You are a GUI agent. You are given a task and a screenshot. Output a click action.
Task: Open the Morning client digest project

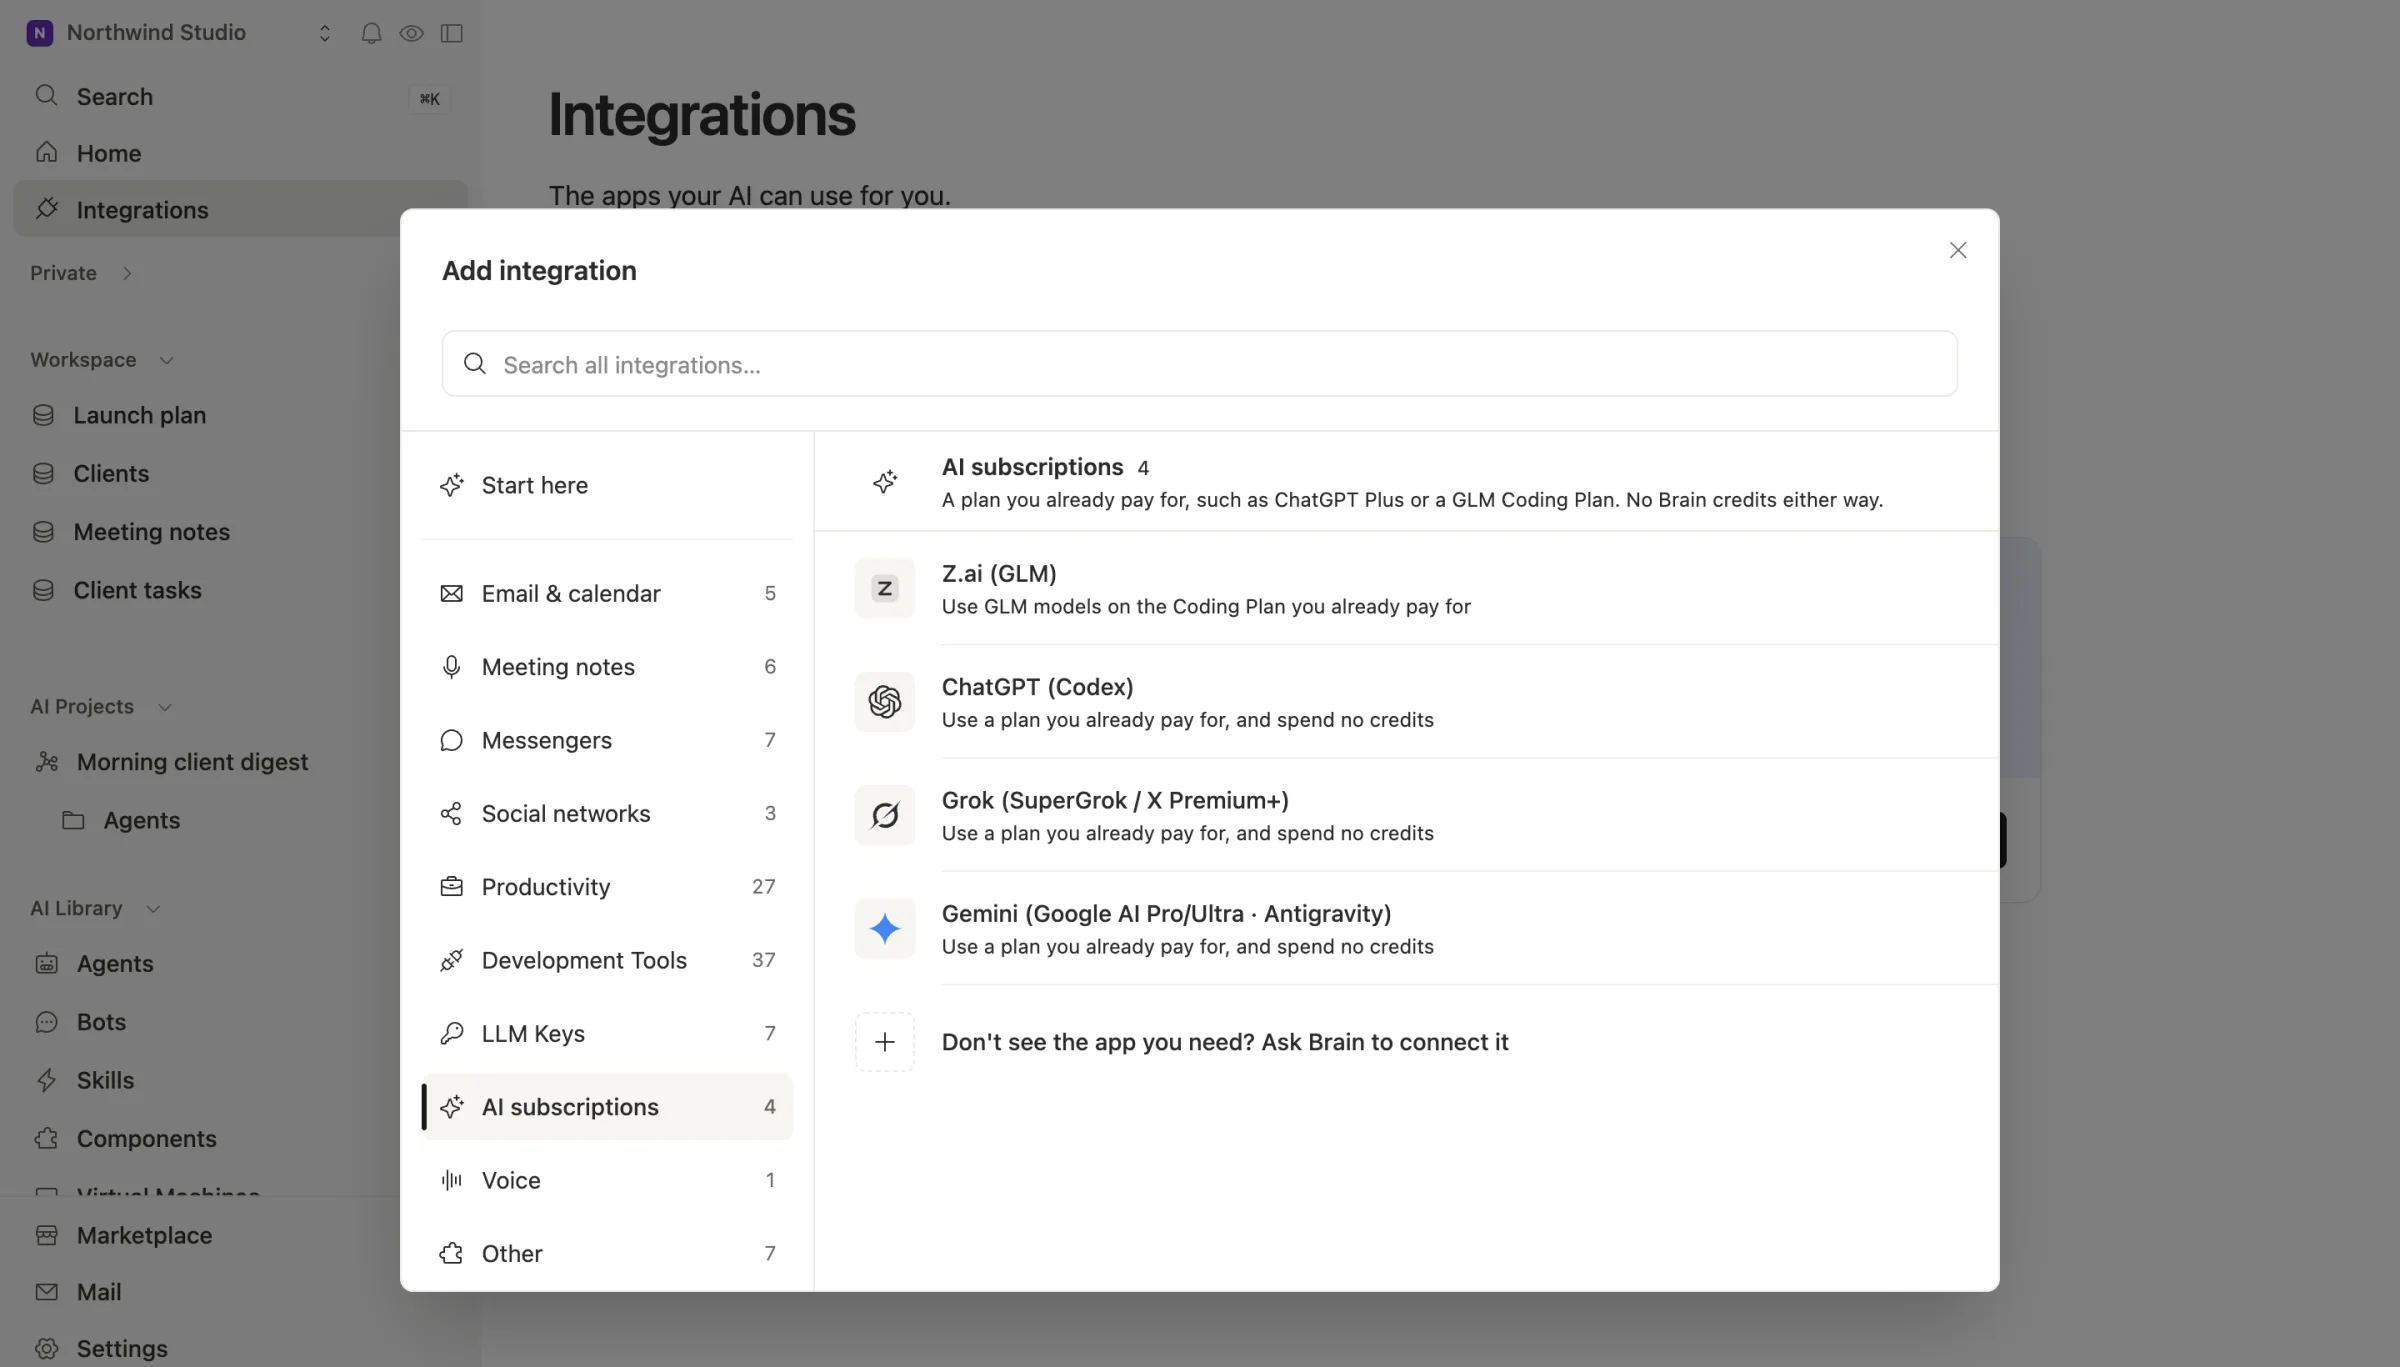205,762
